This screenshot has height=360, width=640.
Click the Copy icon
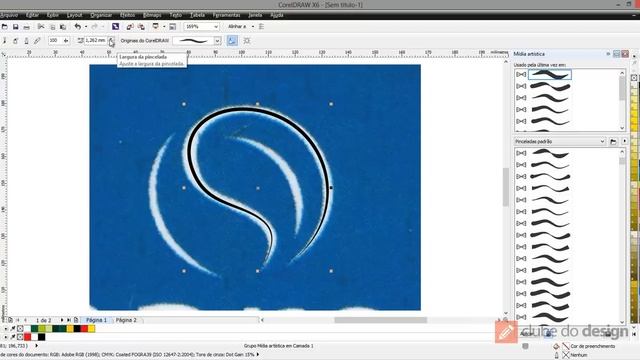click(52, 27)
